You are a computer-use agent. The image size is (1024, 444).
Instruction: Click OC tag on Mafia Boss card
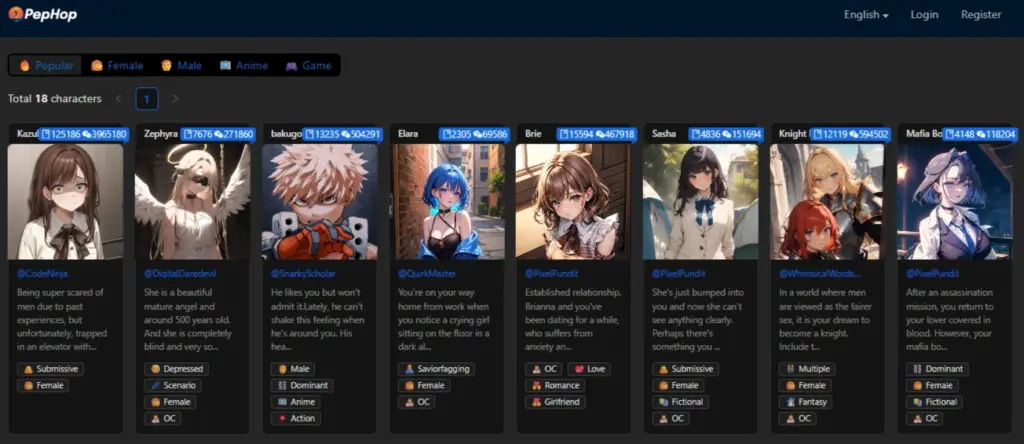(925, 419)
